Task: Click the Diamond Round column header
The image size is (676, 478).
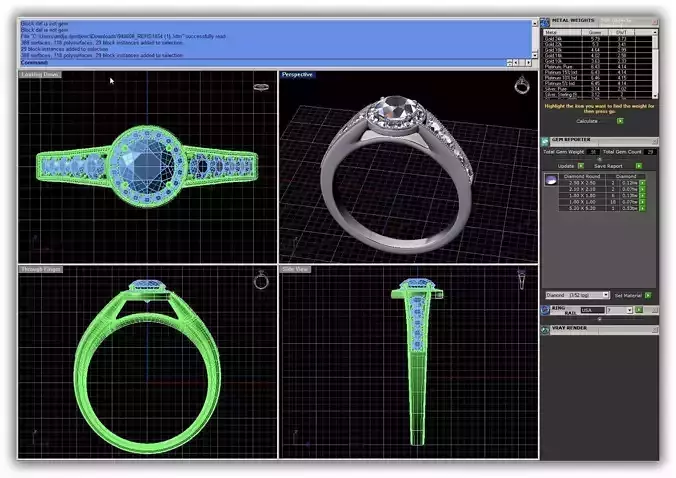Action: click(582, 176)
